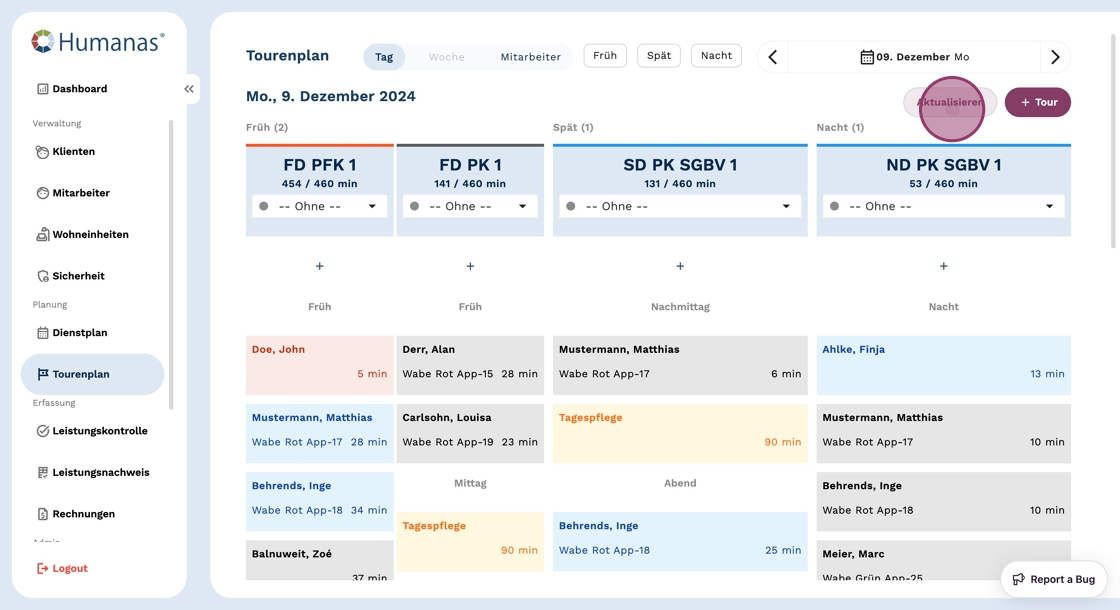The height and width of the screenshot is (610, 1120).
Task: Add entry with plus under FD PFK 1
Action: pyautogui.click(x=319, y=266)
